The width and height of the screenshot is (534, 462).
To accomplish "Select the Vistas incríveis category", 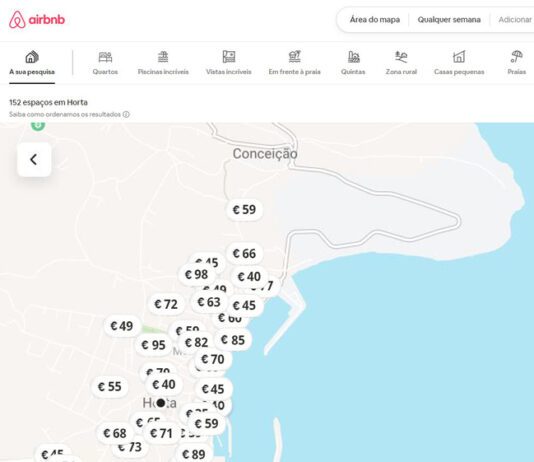I will pyautogui.click(x=229, y=63).
